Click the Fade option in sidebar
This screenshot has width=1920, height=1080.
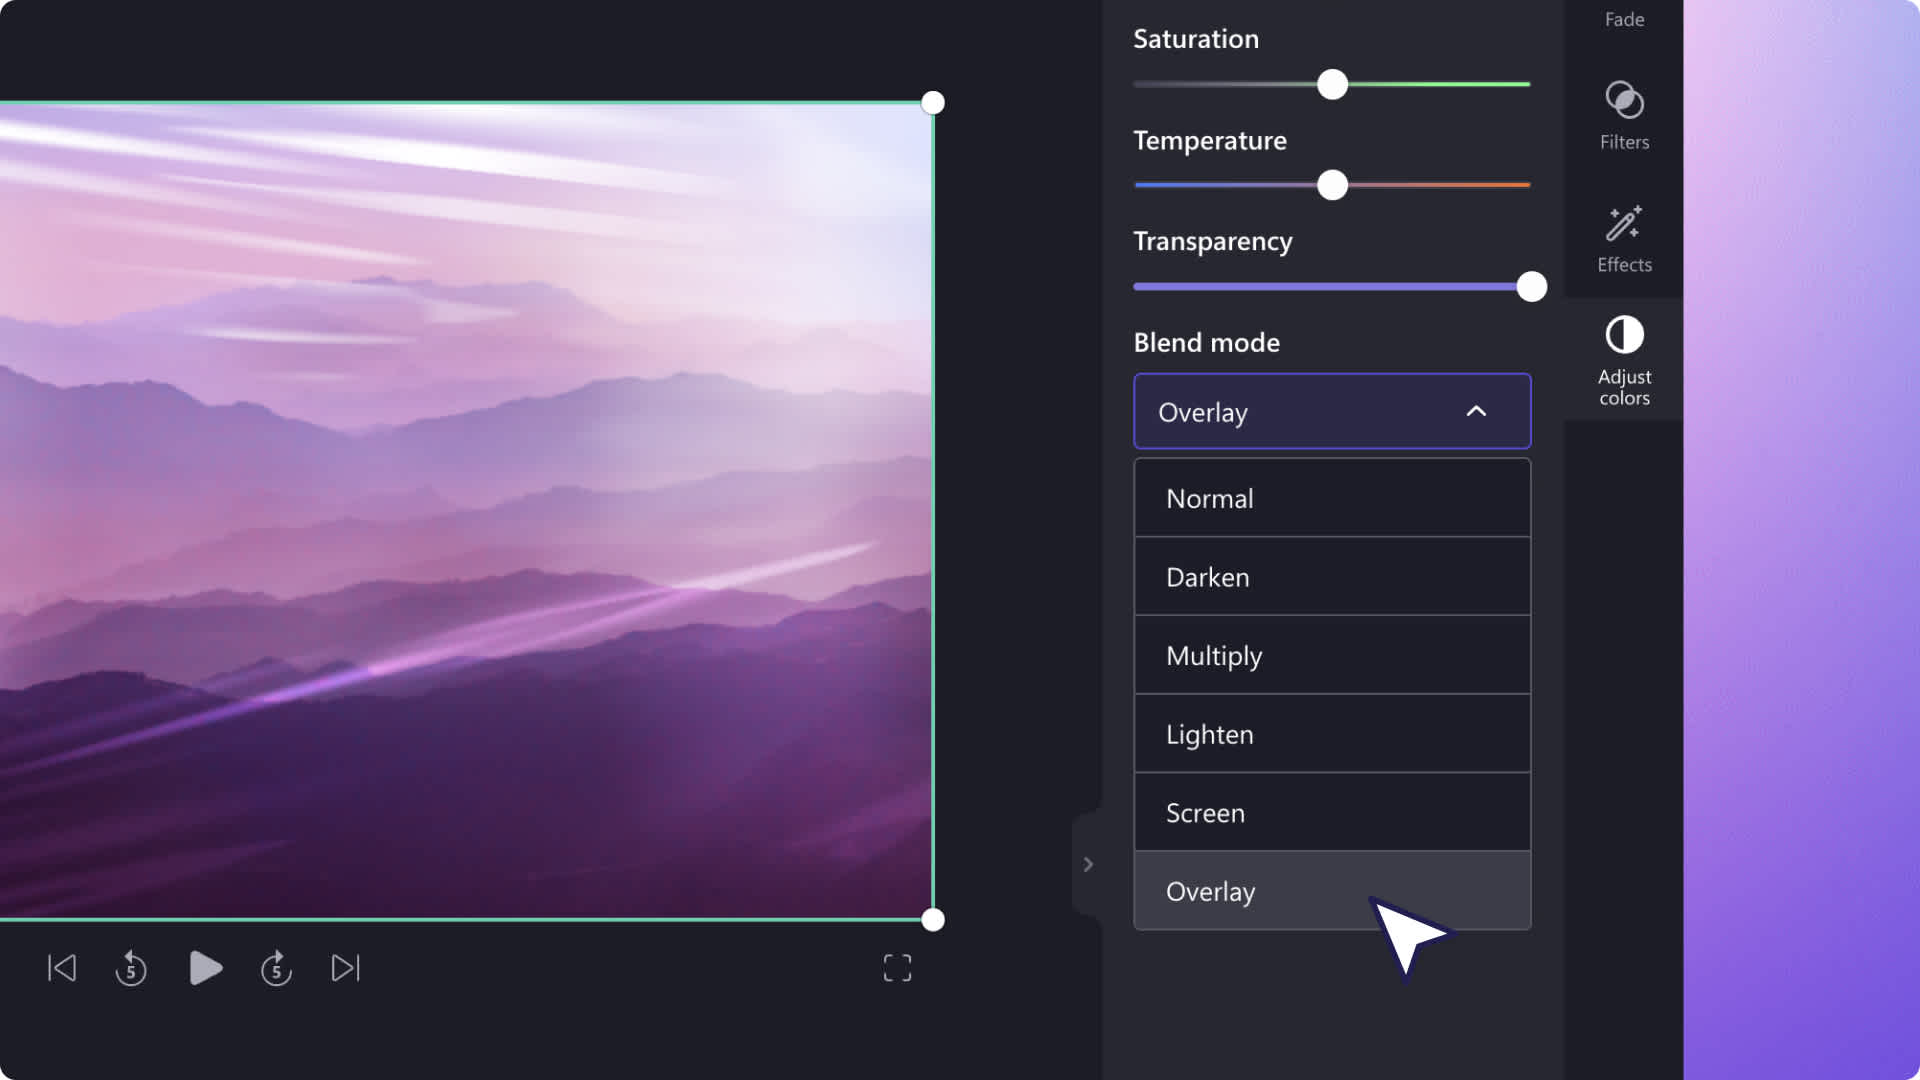click(x=1623, y=18)
